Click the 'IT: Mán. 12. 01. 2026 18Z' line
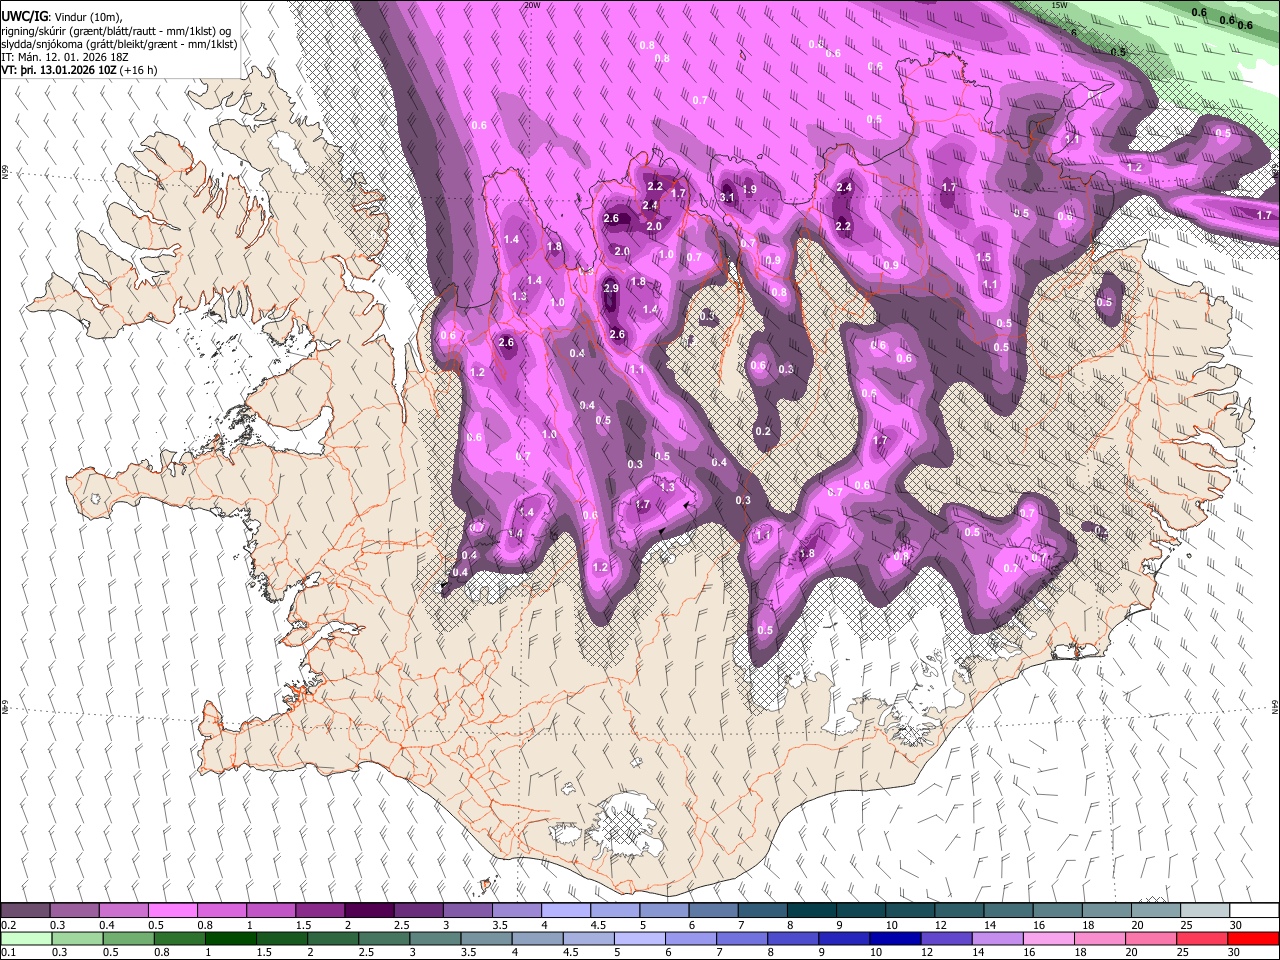1280x960 pixels. pyautogui.click(x=65, y=57)
